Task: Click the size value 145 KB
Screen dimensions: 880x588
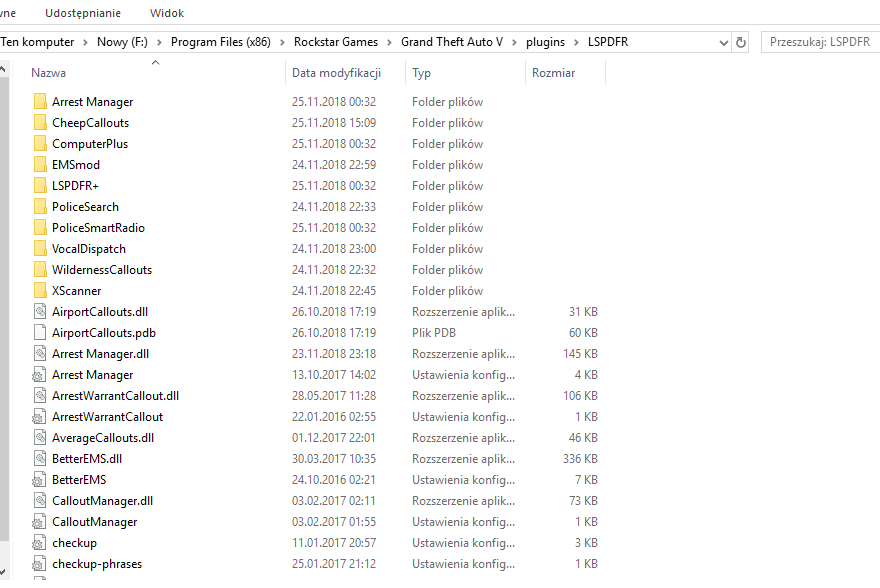Action: pyautogui.click(x=580, y=354)
